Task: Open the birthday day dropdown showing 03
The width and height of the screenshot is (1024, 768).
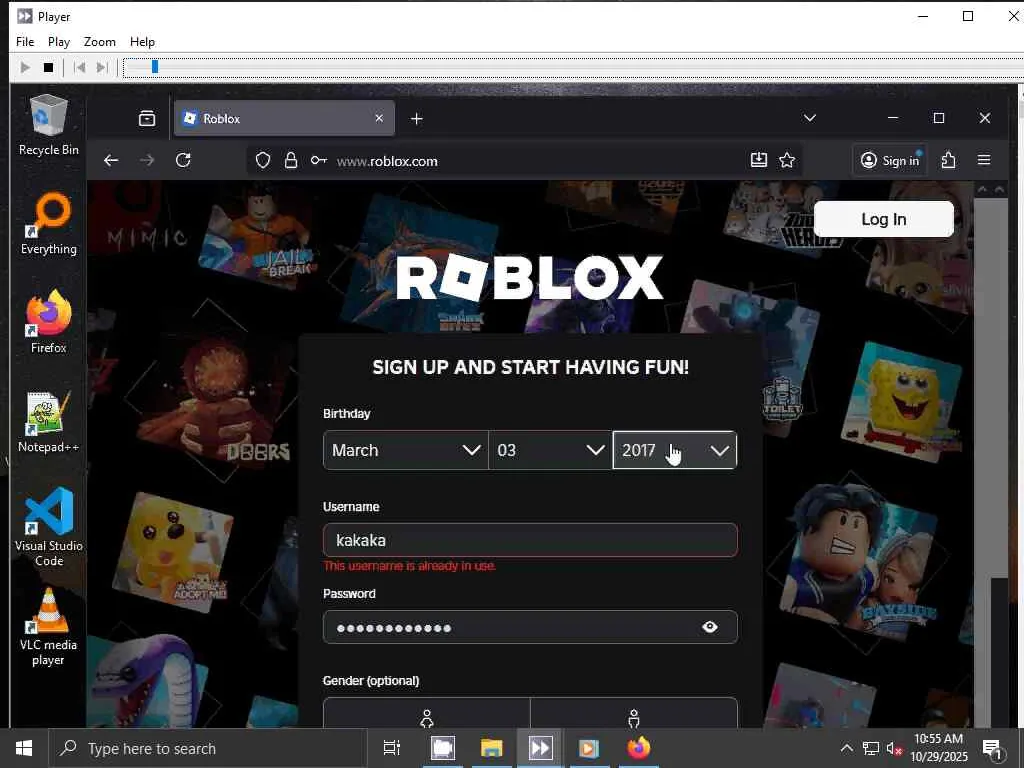Action: point(551,450)
